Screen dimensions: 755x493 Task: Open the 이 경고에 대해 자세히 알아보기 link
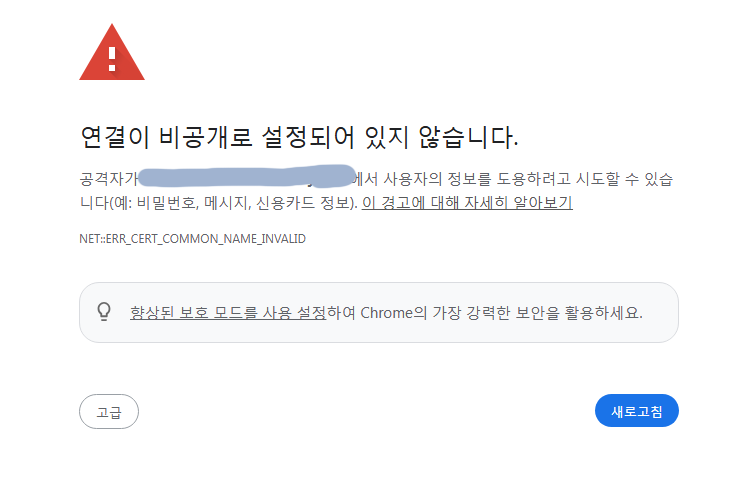coord(467,203)
